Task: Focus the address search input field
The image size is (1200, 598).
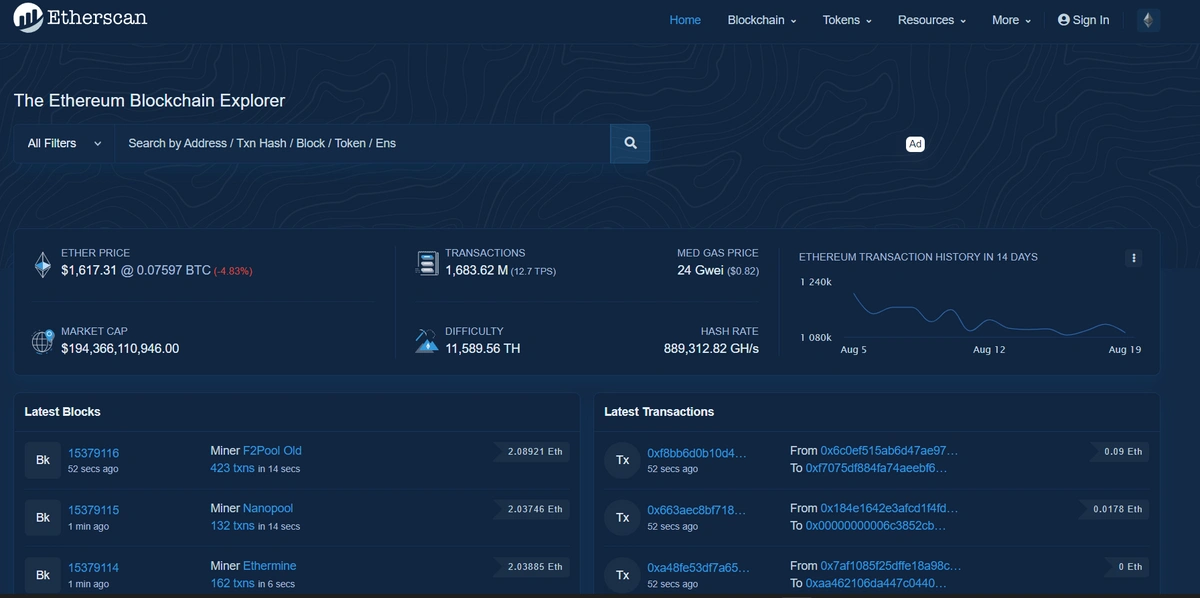Action: [x=363, y=143]
